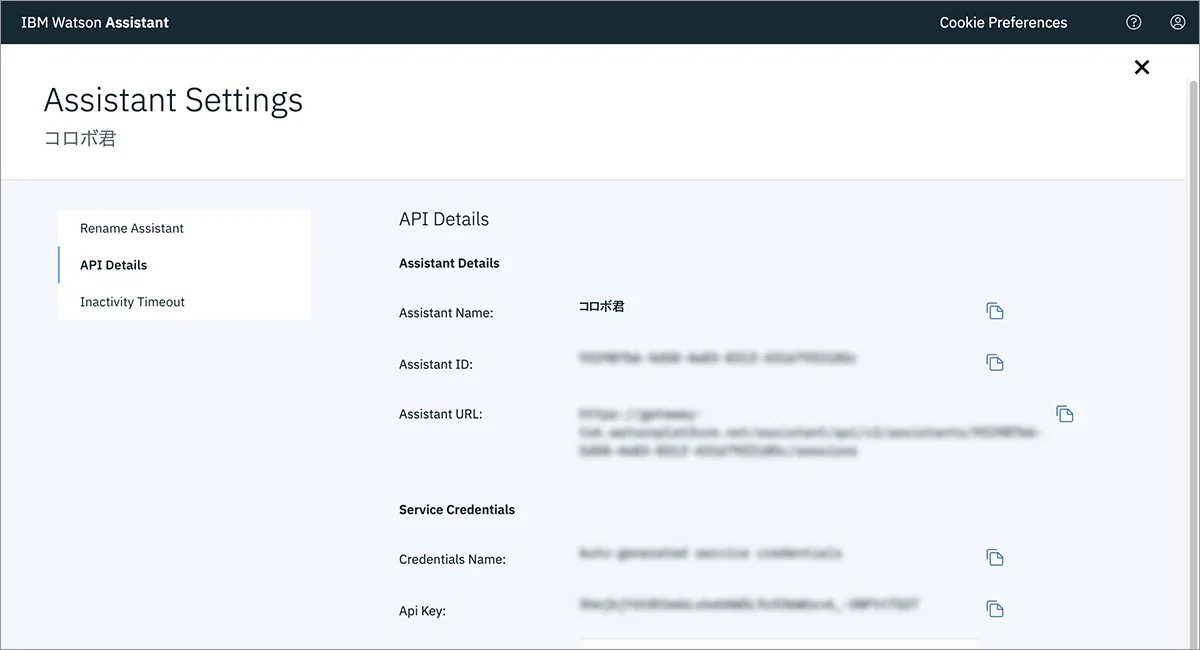Viewport: 1200px width, 650px height.
Task: Click the Assistant Details subheading
Action: (449, 263)
